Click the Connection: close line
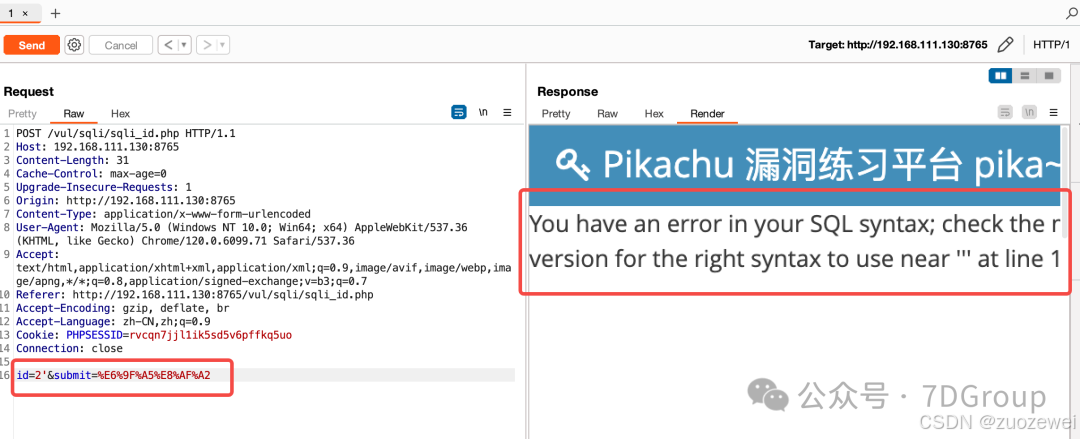1080x439 pixels. (x=70, y=348)
